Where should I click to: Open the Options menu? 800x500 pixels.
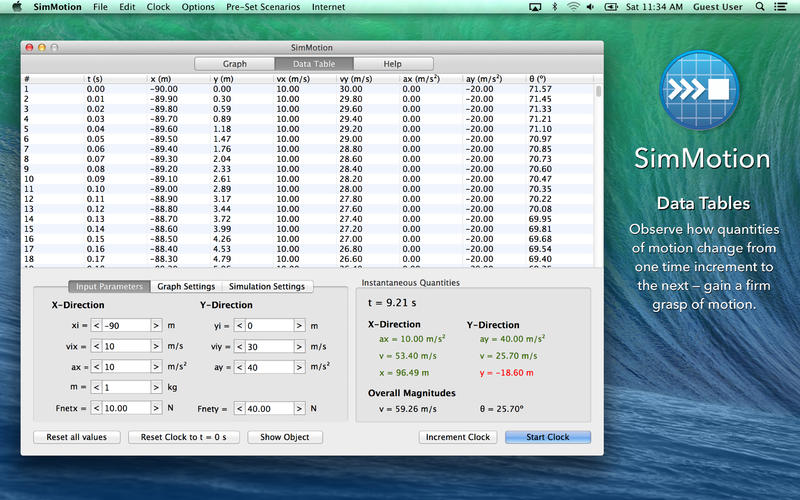(x=198, y=7)
